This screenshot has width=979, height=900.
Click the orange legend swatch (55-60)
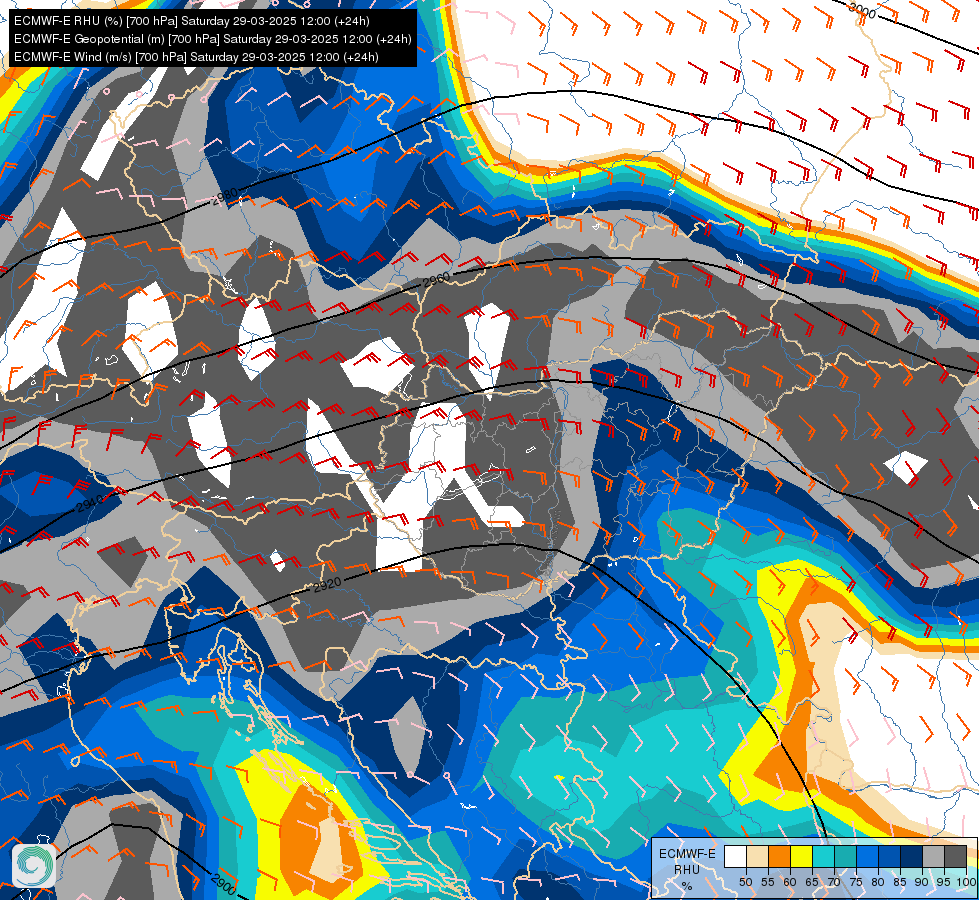pos(779,856)
